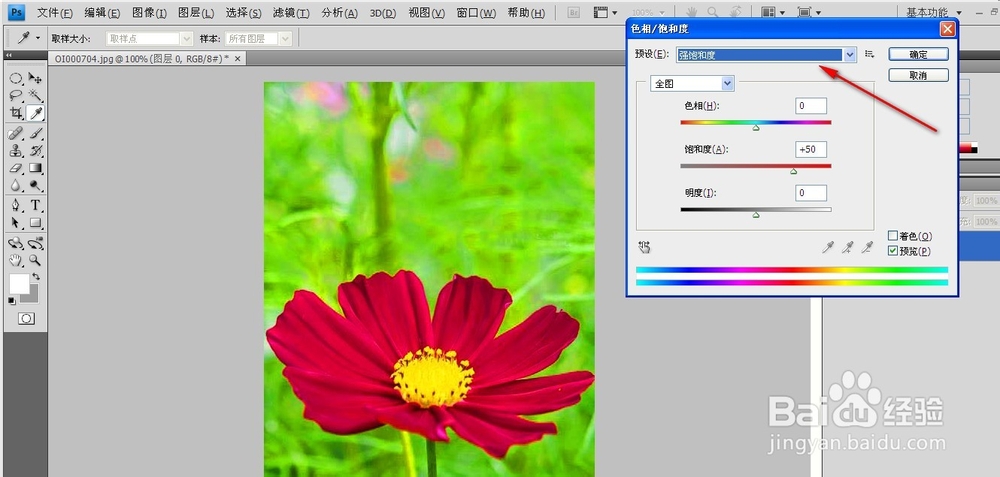
Task: Select the Hand tool in toolbox
Action: (x=16, y=260)
